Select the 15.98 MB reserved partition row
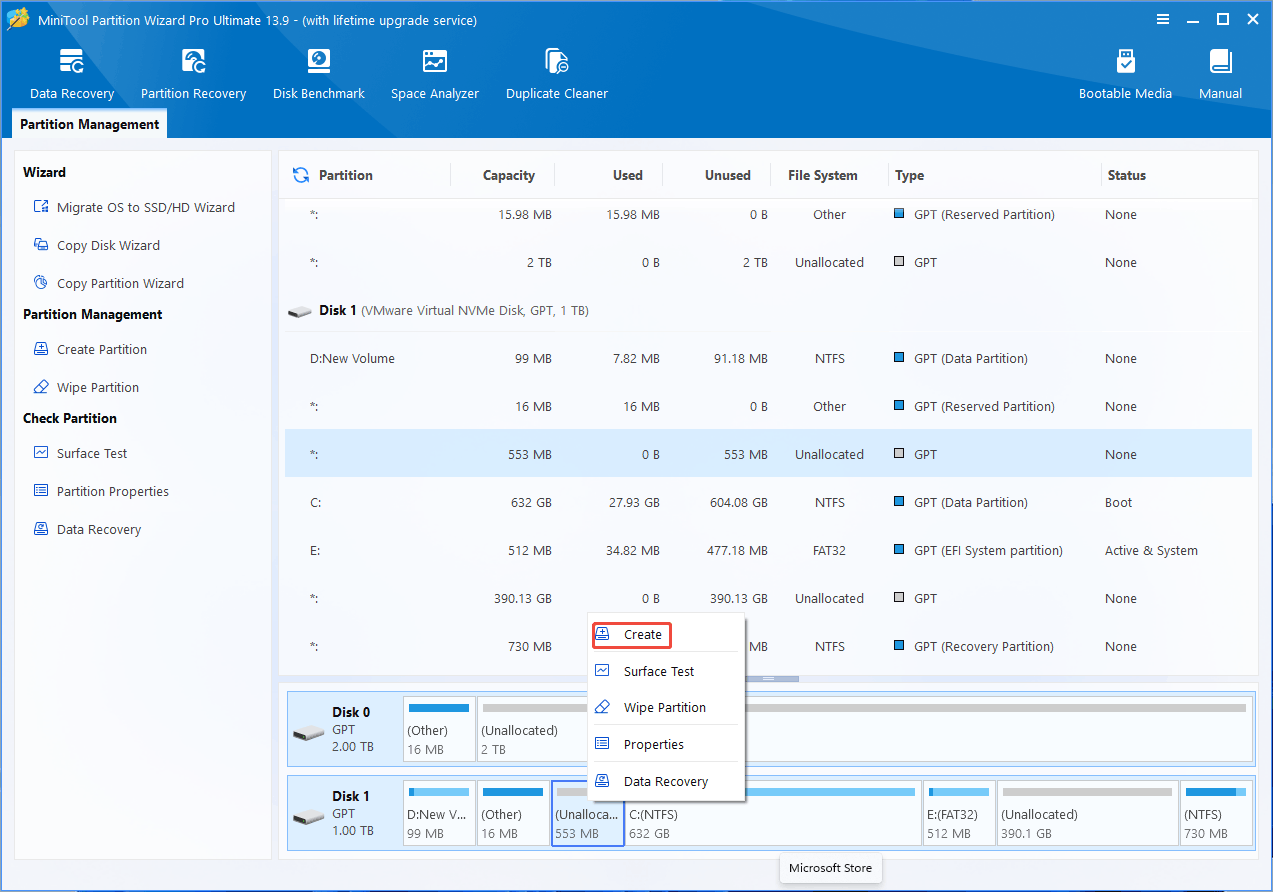1273x892 pixels. [x=768, y=214]
